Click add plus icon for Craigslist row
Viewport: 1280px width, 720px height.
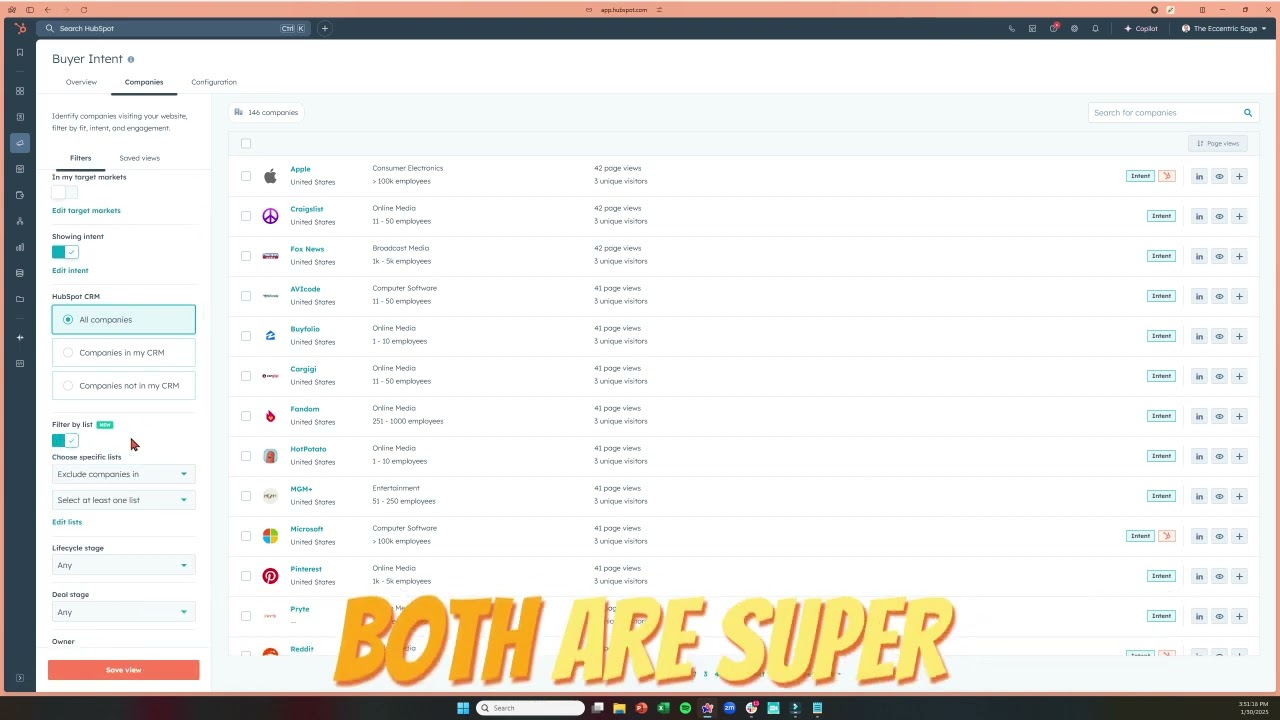coord(1239,216)
